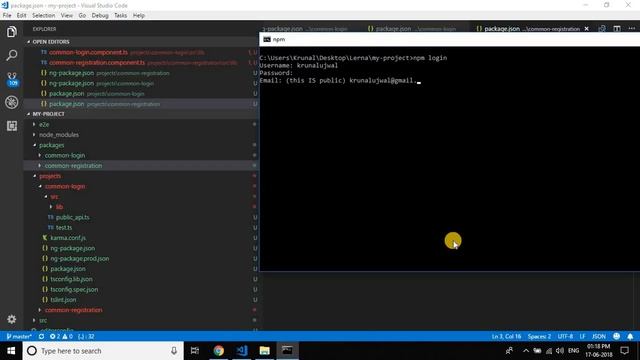640x360 pixels.
Task: Click the ENG input language indicator
Action: 573,351
